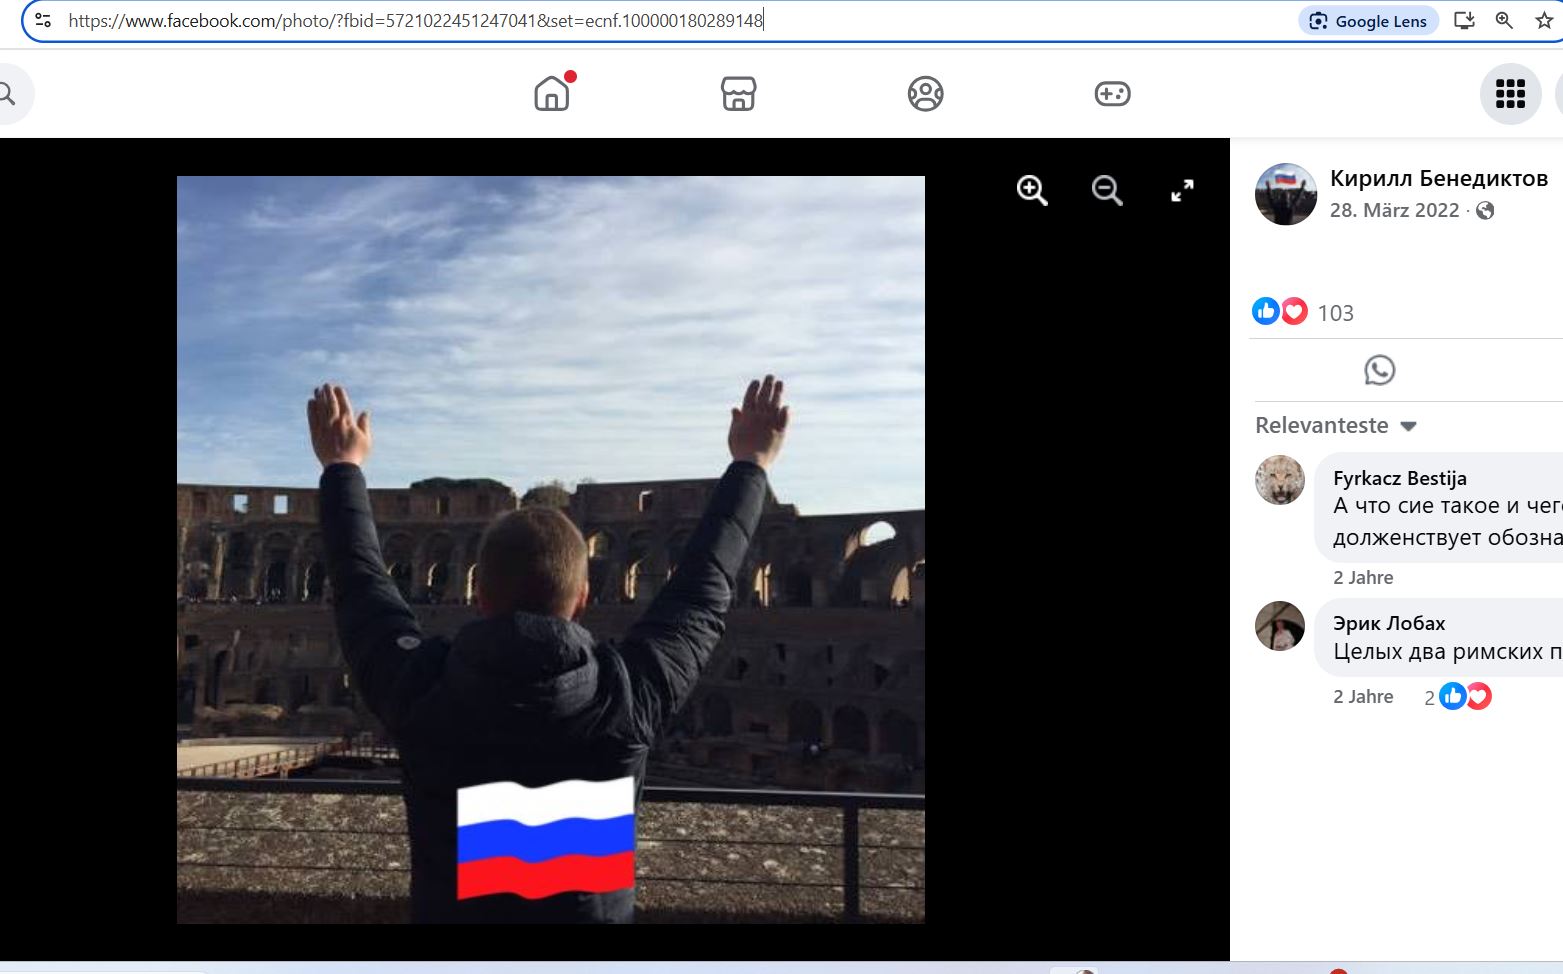Open the Facebook menu grid icon
This screenshot has height=974, width=1563.
point(1510,94)
